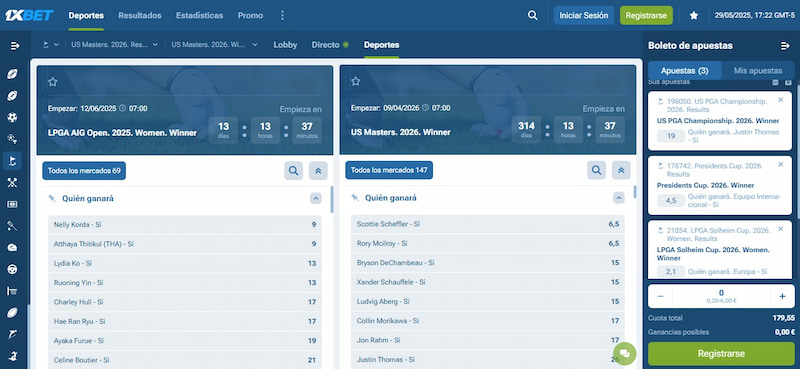The height and width of the screenshot is (369, 800).
Task: Open the Deportes top navigation item
Action: point(86,15)
